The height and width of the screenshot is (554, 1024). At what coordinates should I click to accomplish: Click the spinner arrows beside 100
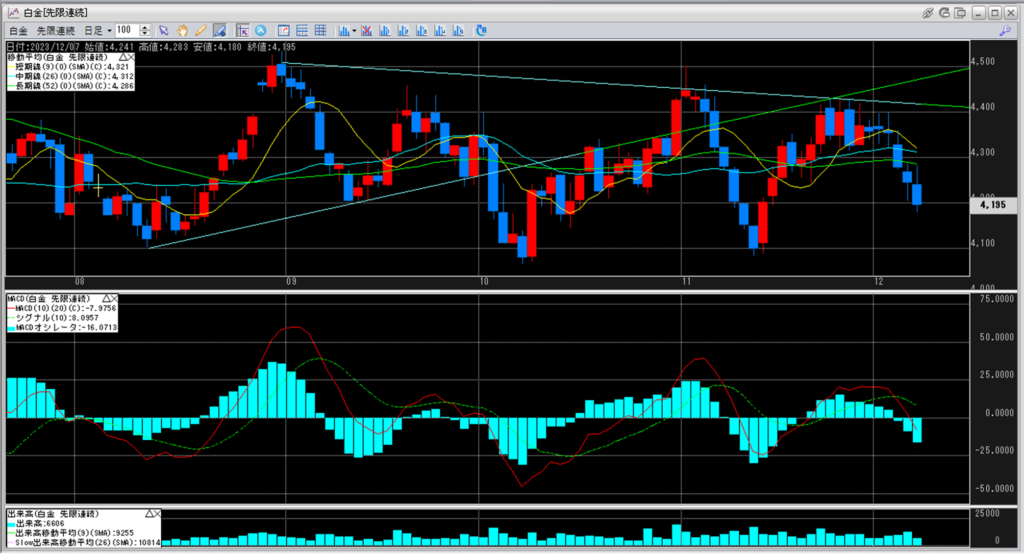145,31
